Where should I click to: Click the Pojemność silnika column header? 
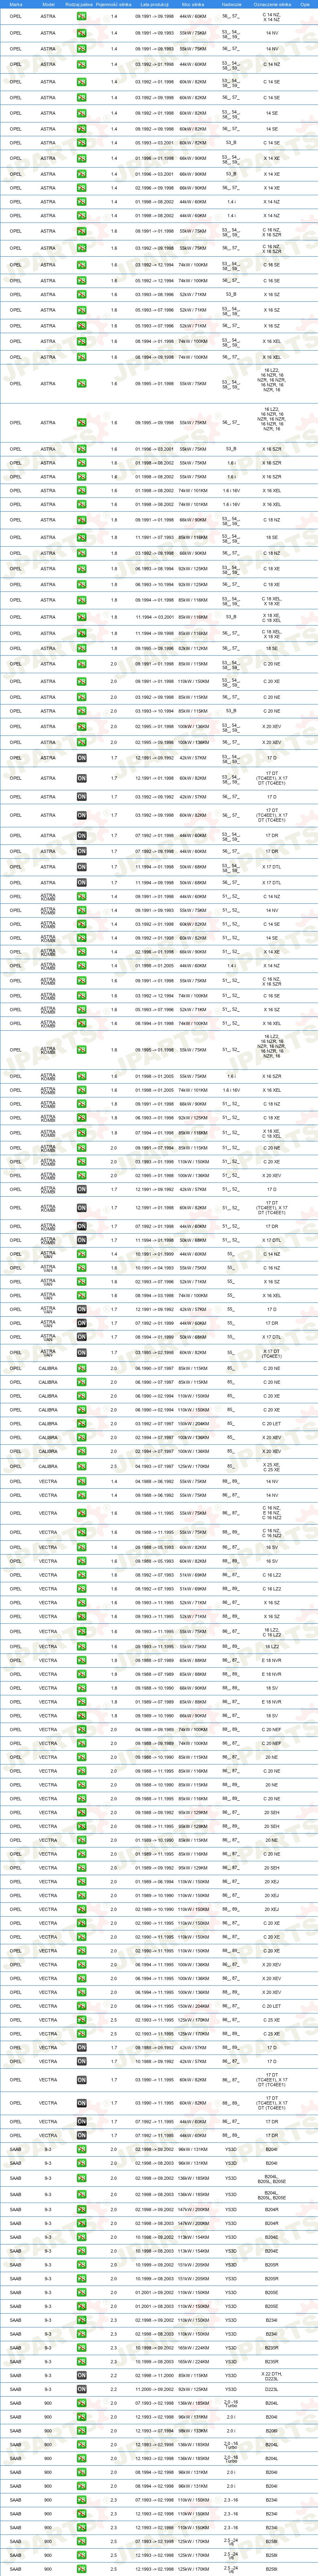coord(114,5)
